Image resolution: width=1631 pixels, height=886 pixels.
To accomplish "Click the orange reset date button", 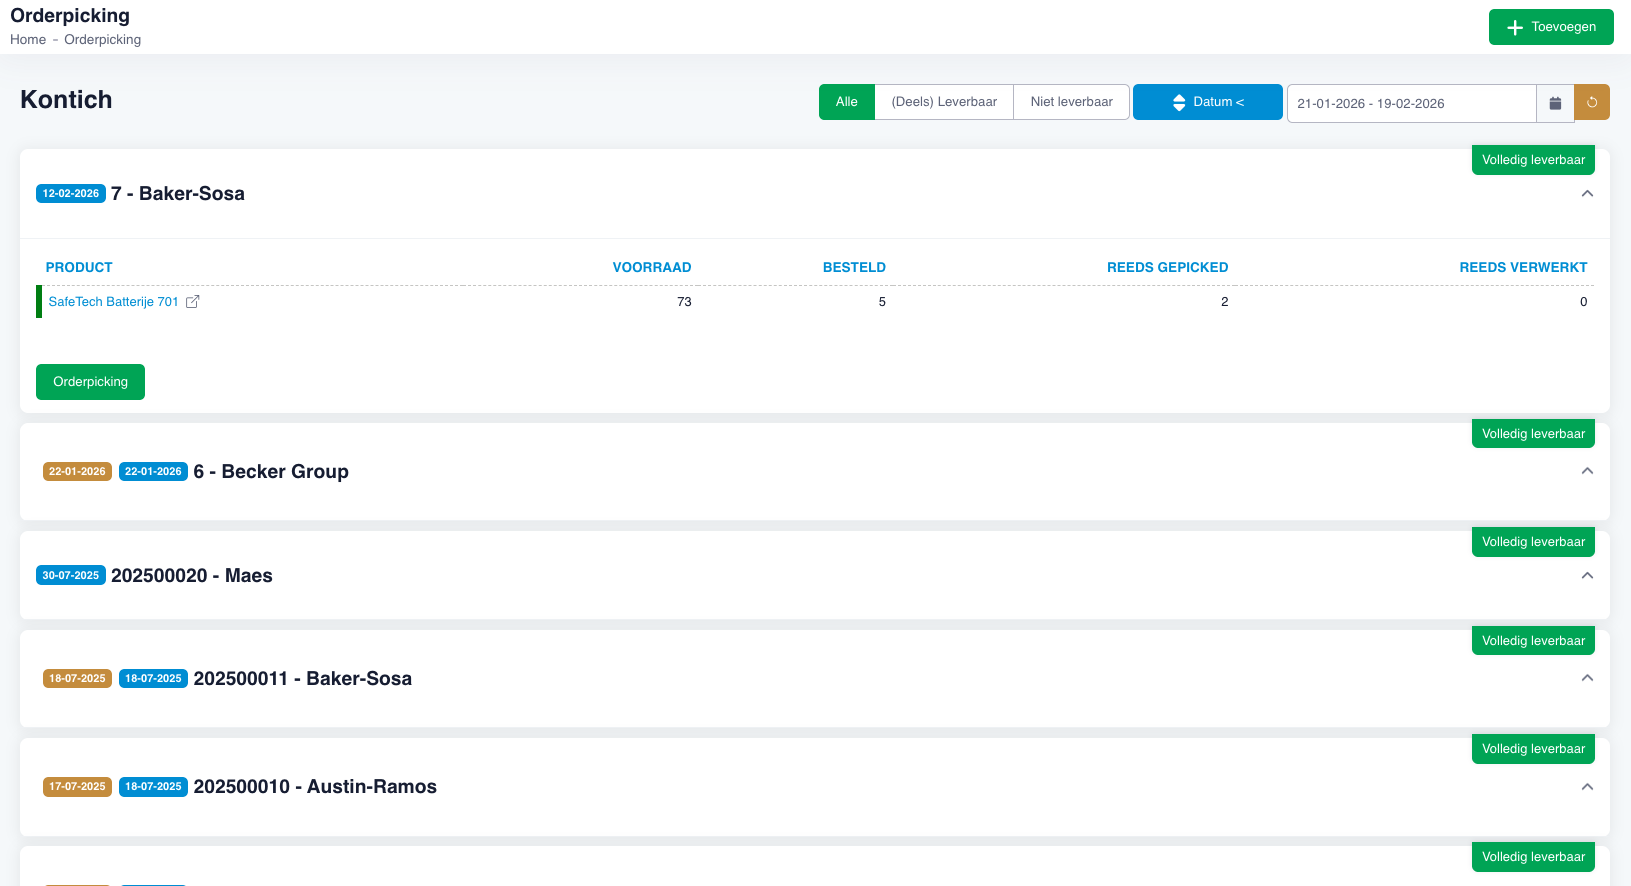I will [1591, 103].
